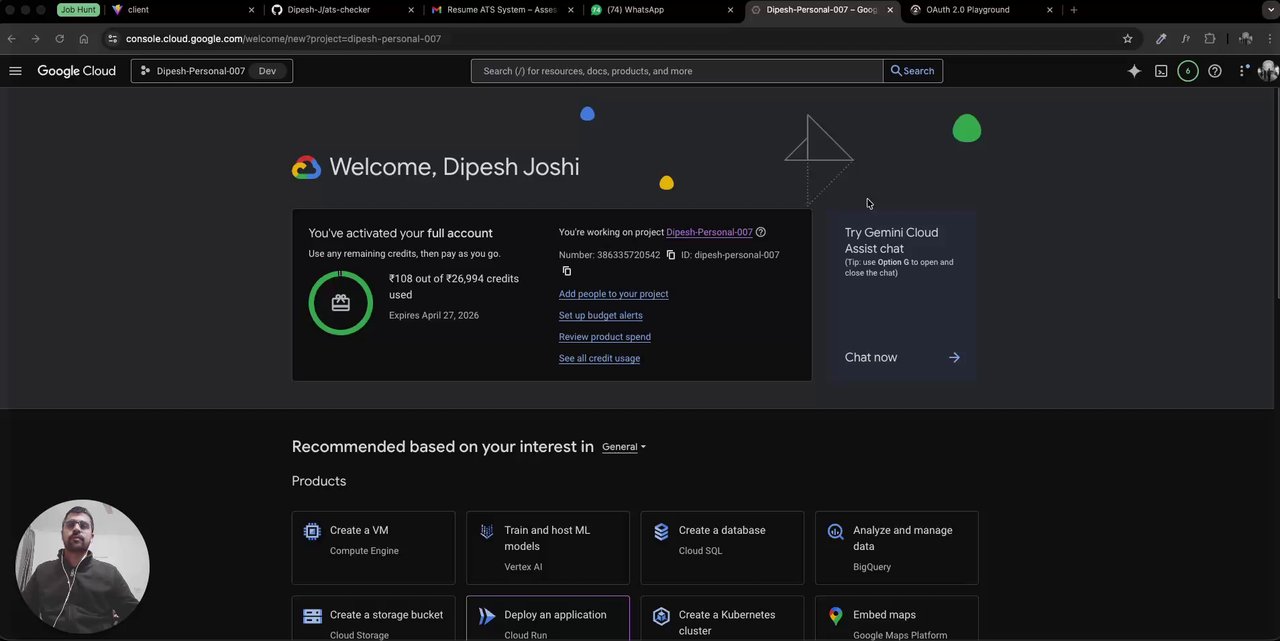
Task: Open the Deploy an application card
Action: [x=548, y=619]
